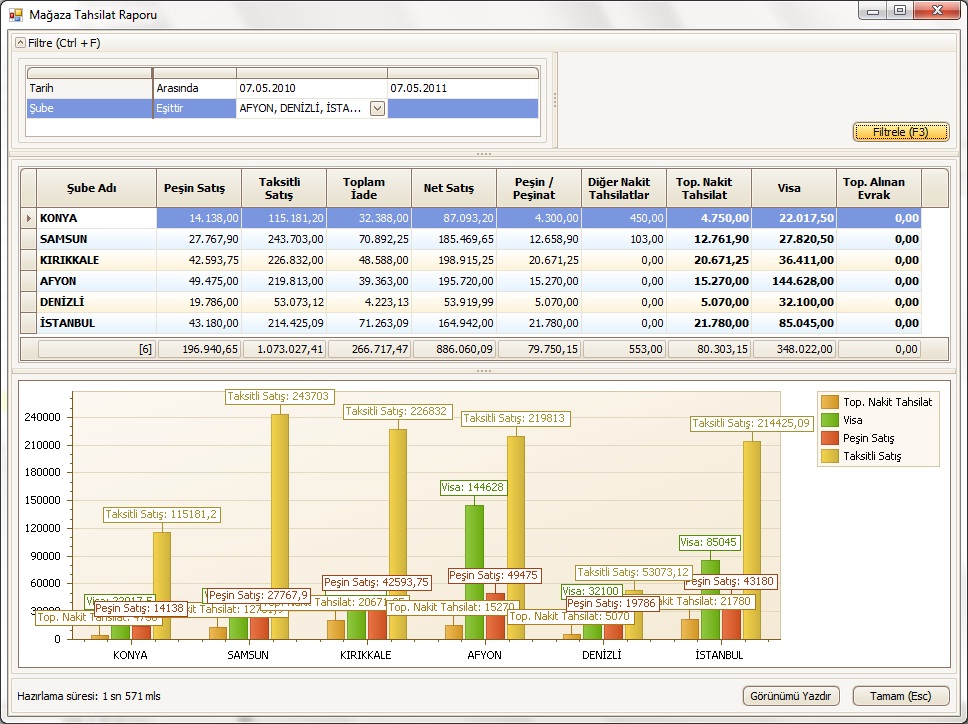Image resolution: width=968 pixels, height=724 pixels.
Task: Edit the end date 07.05.2011 field
Action: tap(462, 88)
